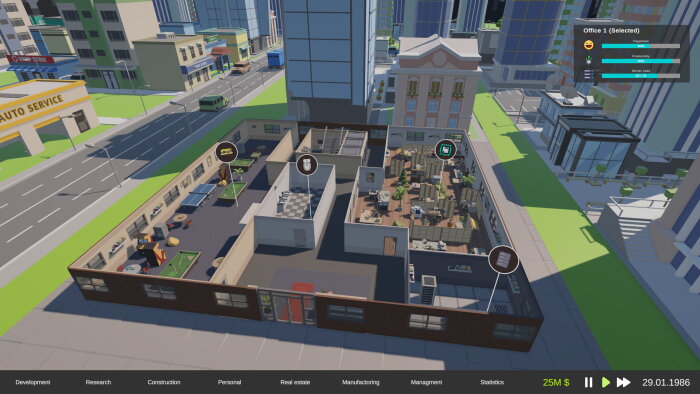The height and width of the screenshot is (394, 700).
Task: Click the productivity icon in office panel
Action: click(x=589, y=60)
